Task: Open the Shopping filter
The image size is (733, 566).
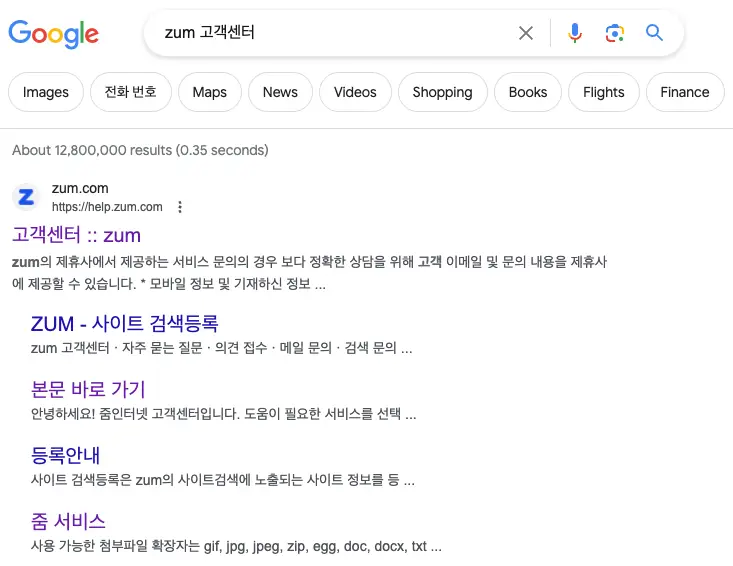Action: tap(442, 92)
